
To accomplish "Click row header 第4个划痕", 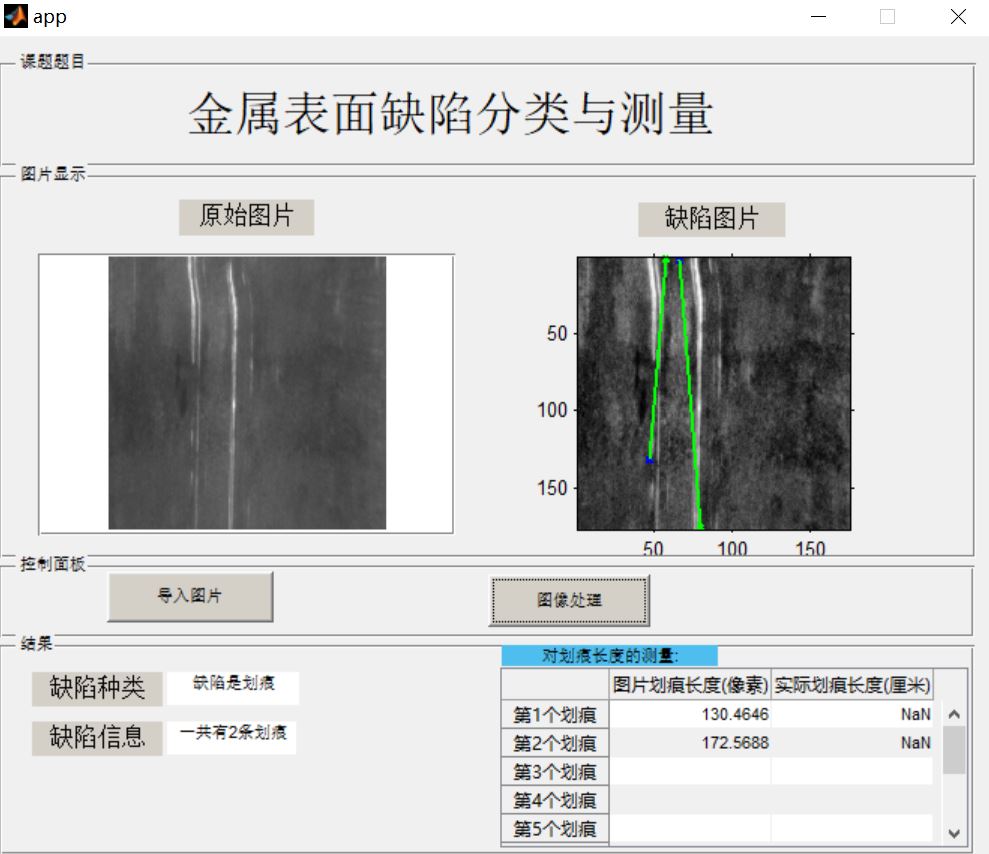I will (555, 800).
